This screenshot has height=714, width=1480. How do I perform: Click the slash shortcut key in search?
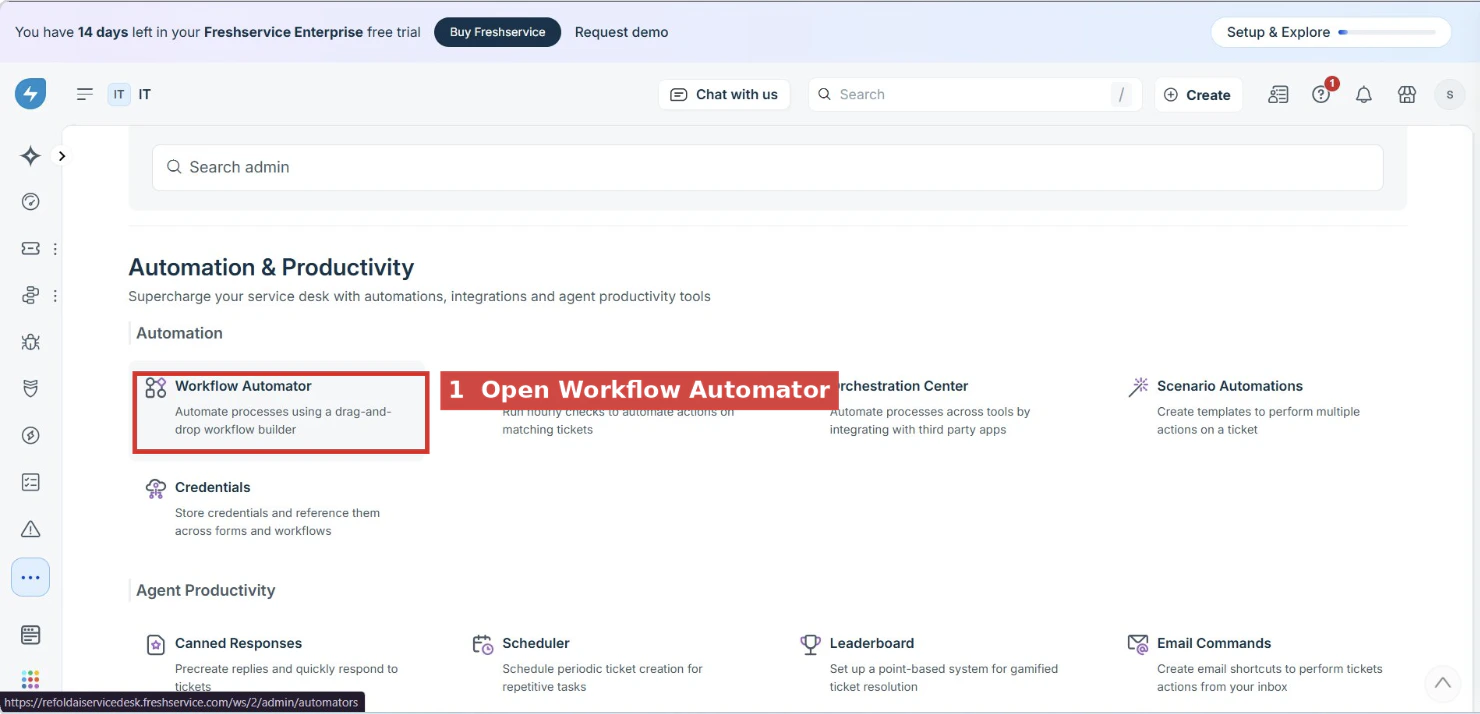tap(1122, 94)
